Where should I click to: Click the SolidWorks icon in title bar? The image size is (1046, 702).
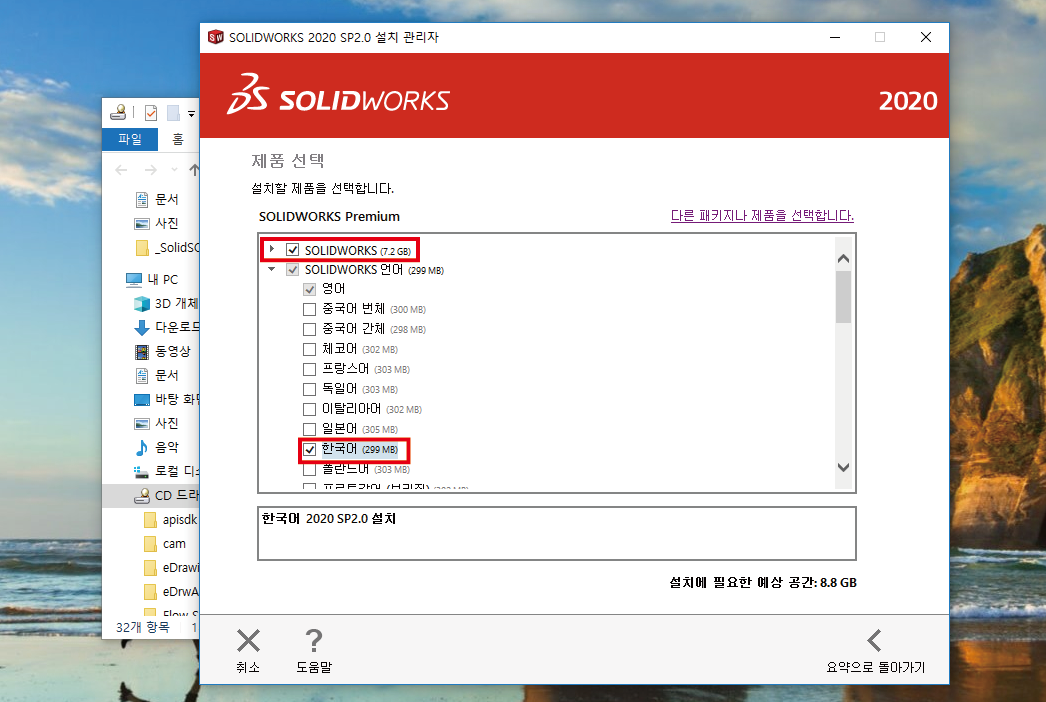coord(215,37)
